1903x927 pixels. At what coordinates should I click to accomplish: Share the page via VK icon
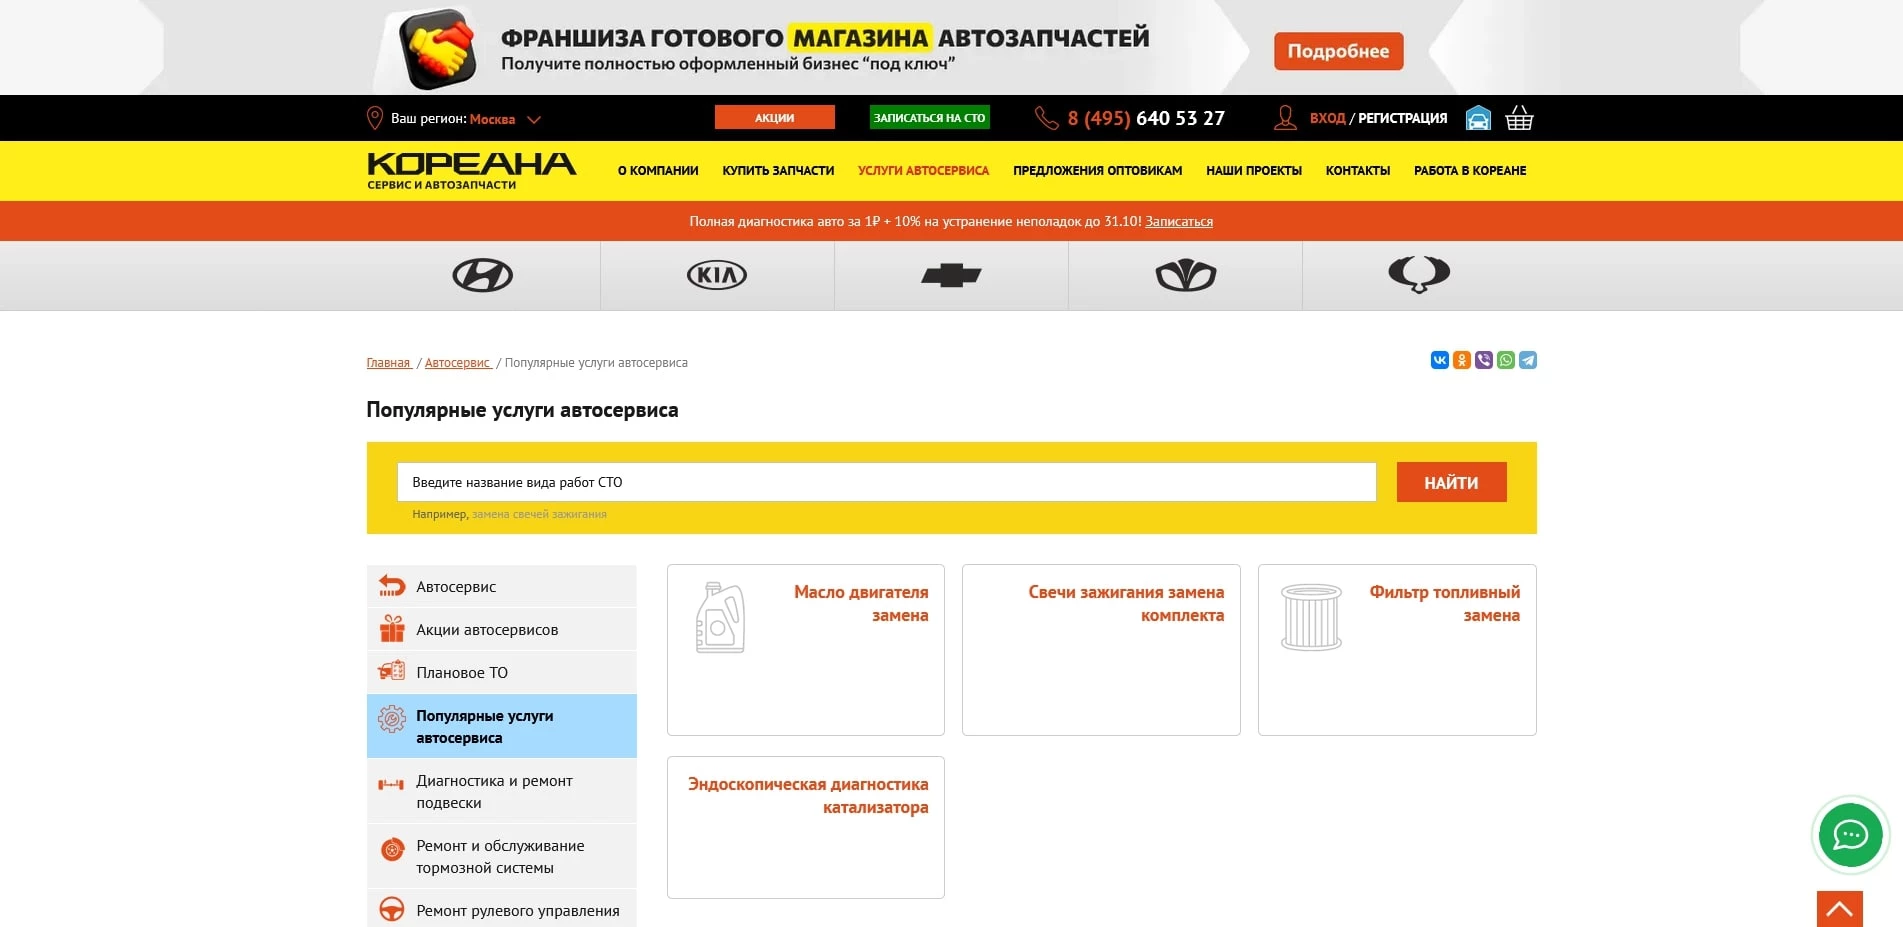(1439, 360)
